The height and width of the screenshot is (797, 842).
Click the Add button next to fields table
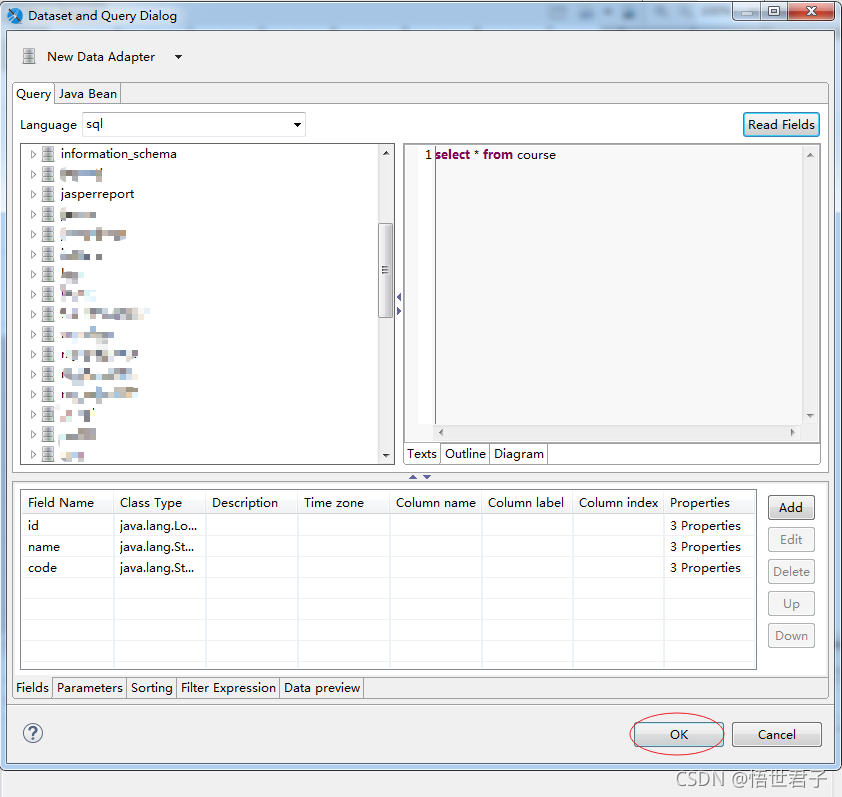pos(790,507)
